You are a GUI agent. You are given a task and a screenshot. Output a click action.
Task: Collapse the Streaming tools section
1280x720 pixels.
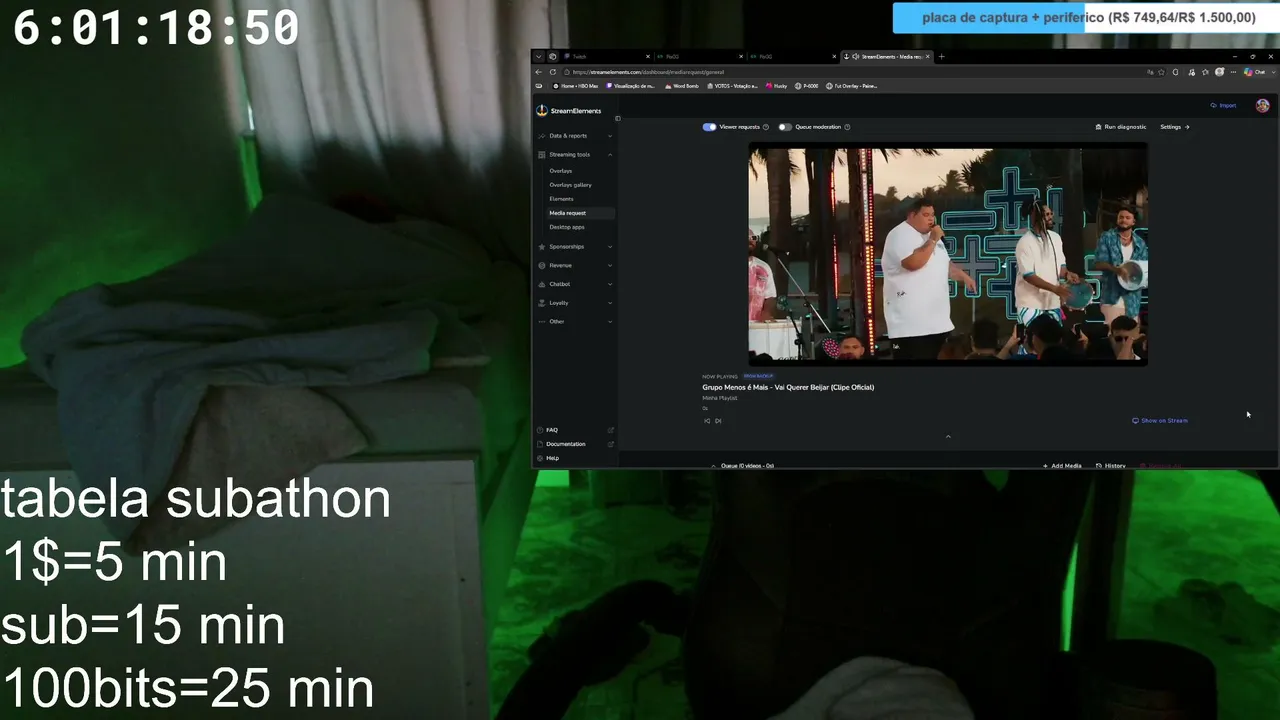575,155
